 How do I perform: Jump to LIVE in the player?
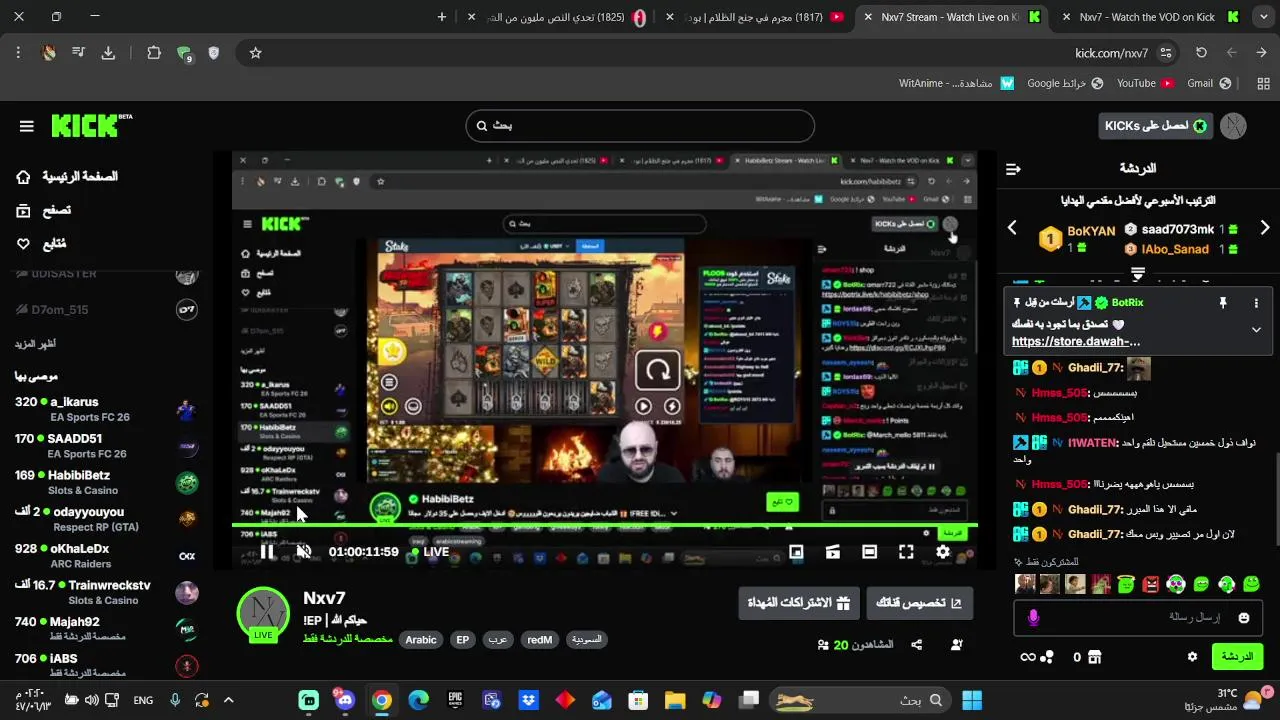pyautogui.click(x=431, y=552)
